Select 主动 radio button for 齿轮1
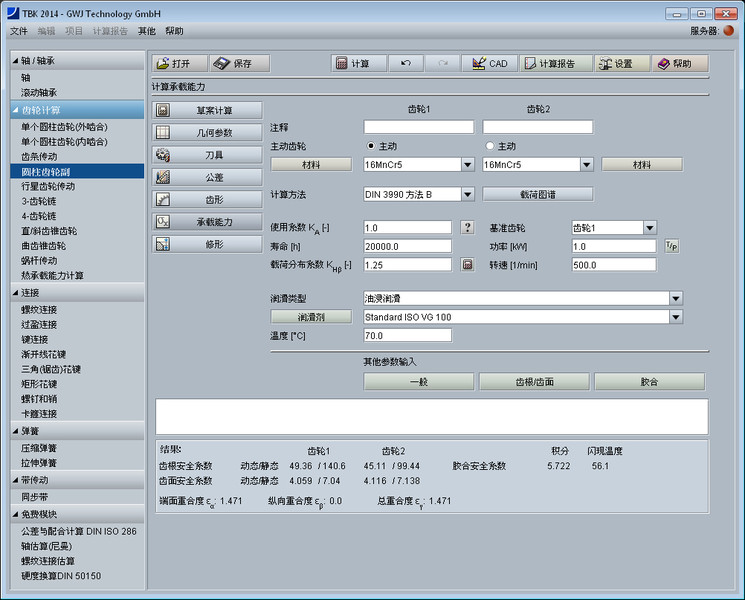 pyautogui.click(x=372, y=146)
